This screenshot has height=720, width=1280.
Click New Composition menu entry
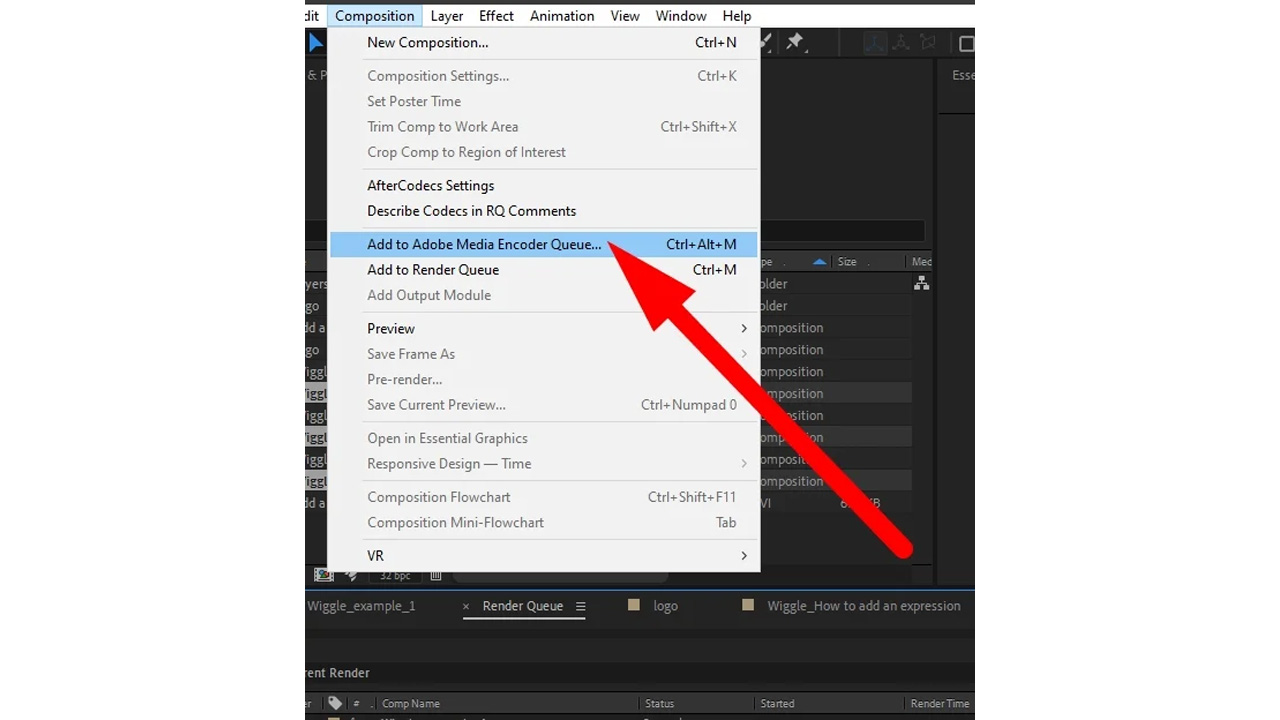[427, 43]
